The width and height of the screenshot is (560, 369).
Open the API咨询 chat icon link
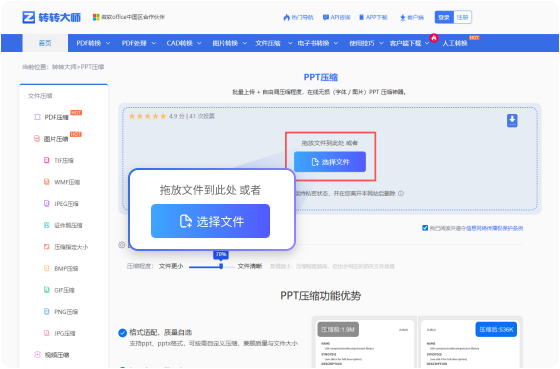[x=336, y=17]
